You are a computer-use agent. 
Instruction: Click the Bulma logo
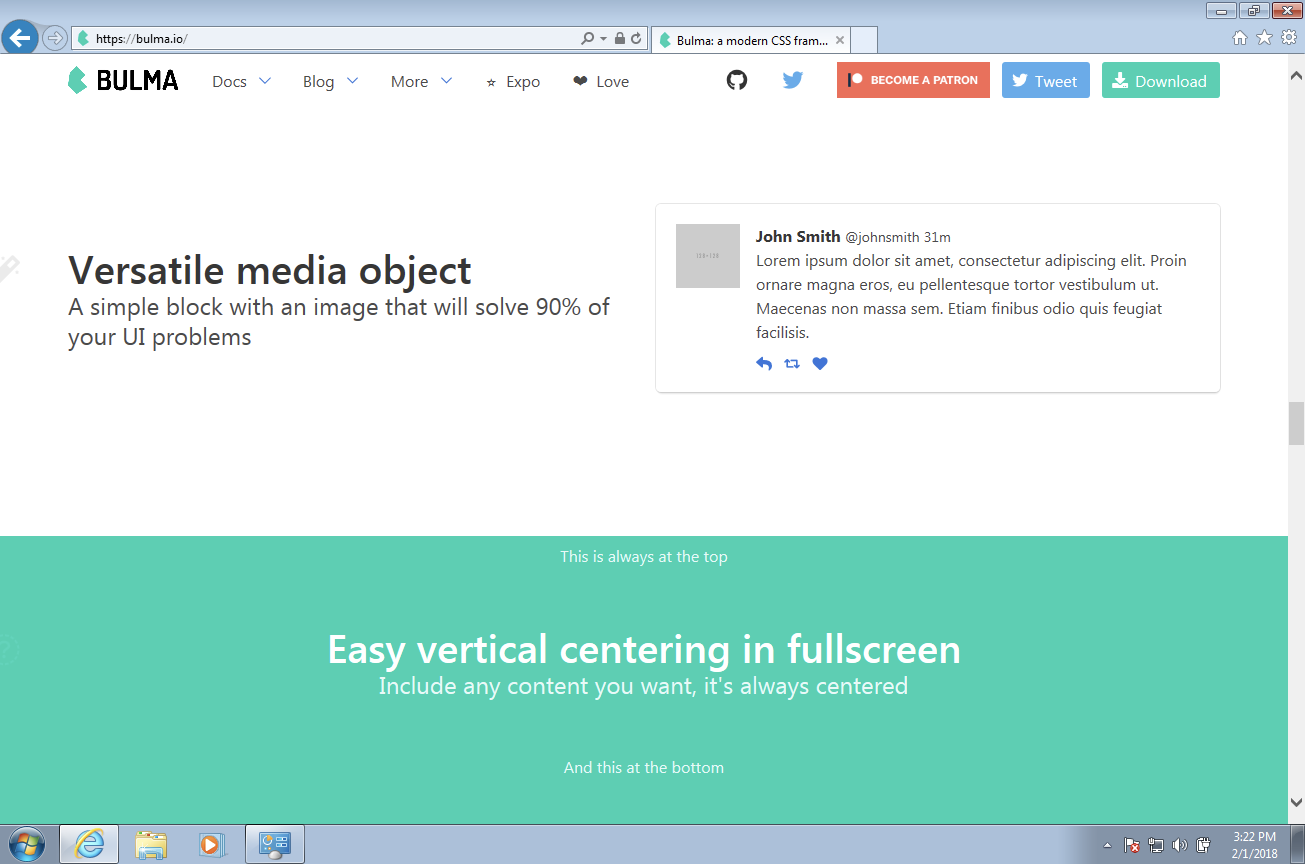122,80
